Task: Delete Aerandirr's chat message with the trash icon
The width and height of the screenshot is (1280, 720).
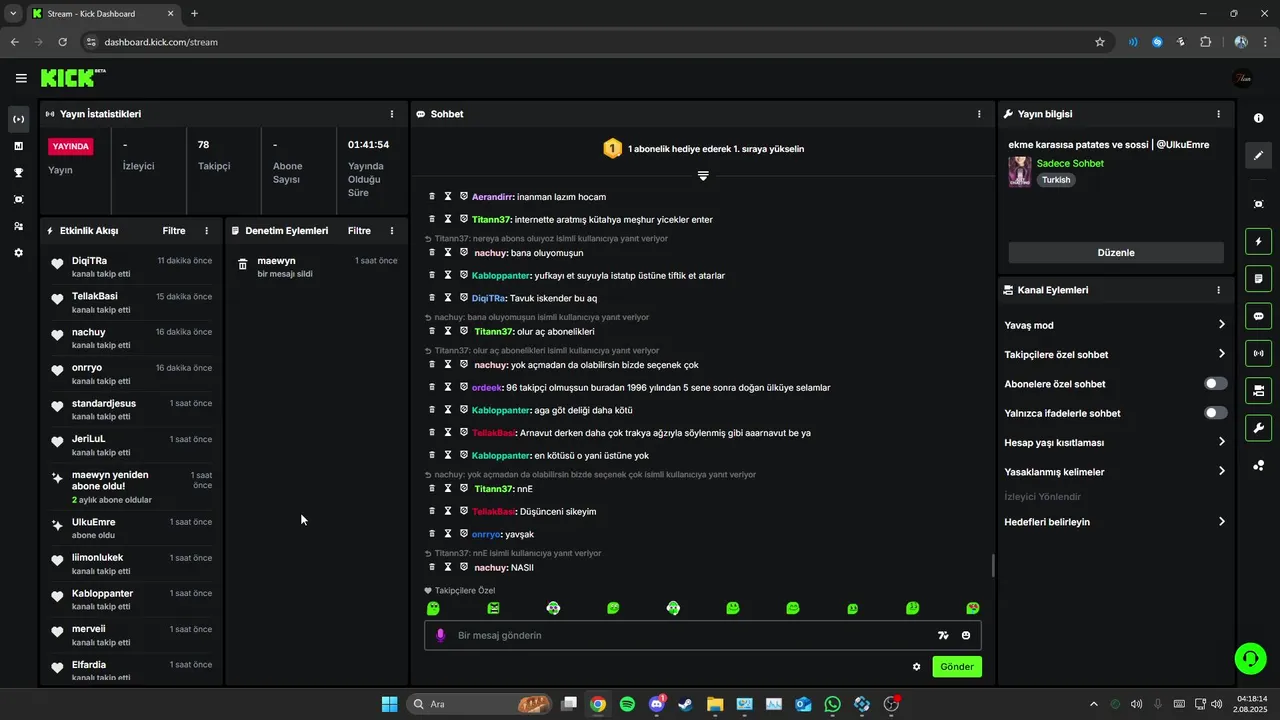Action: pos(432,196)
